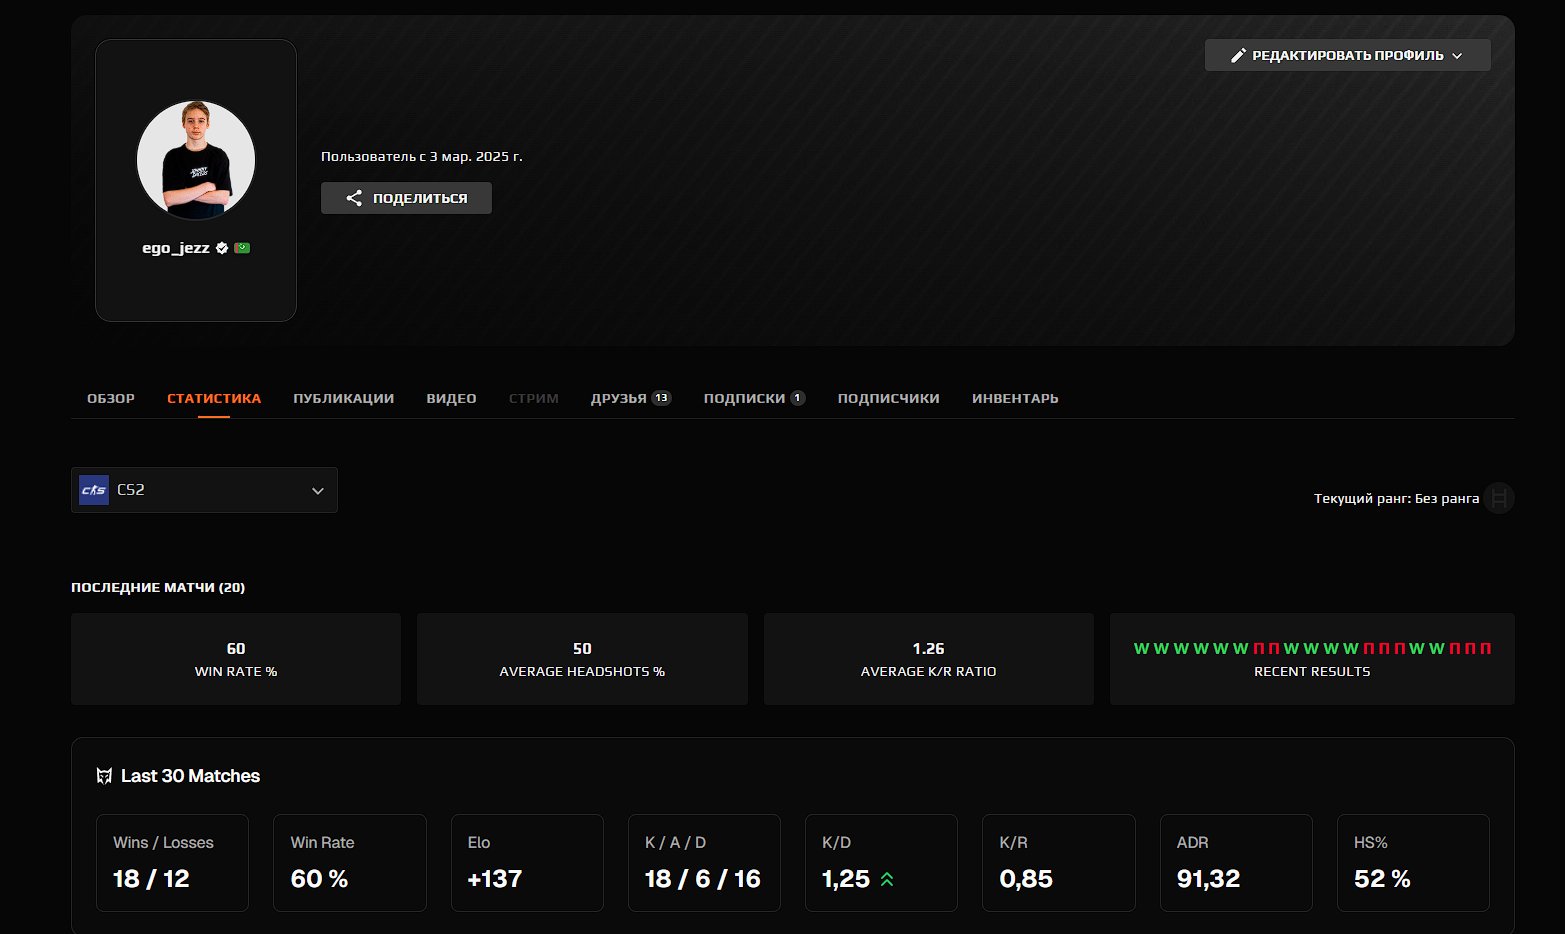Switch to the ВИДЕО tab

[451, 397]
